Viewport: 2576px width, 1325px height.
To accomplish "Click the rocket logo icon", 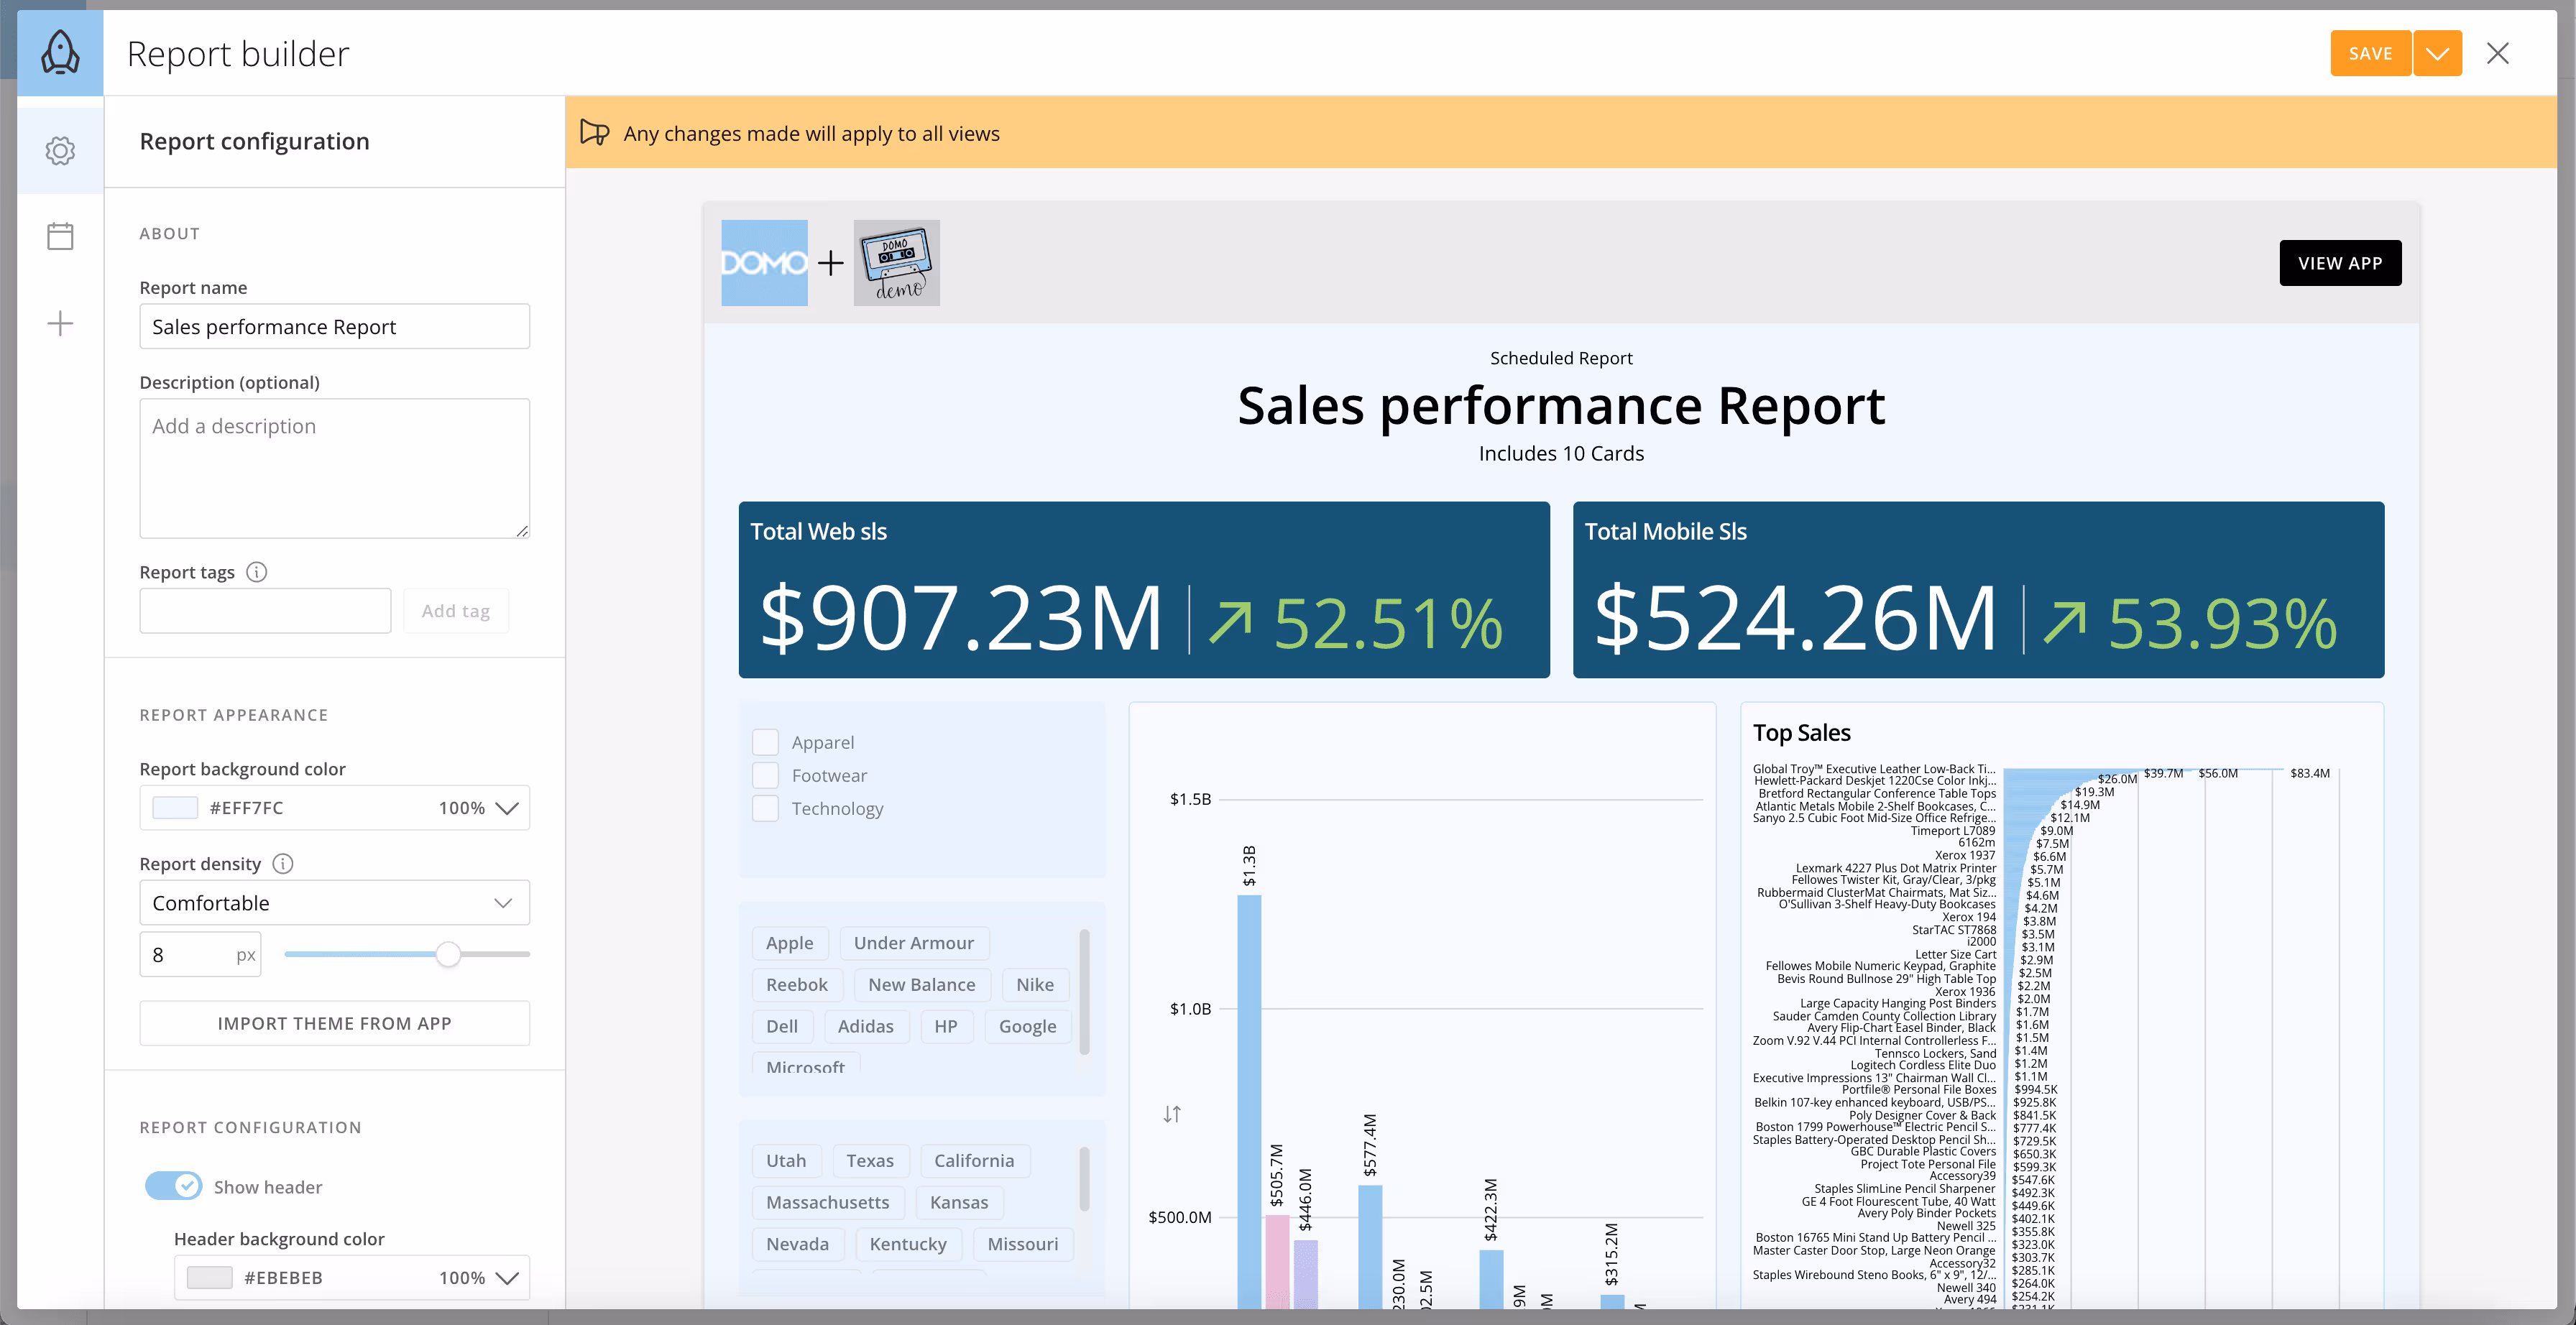I will tap(60, 53).
